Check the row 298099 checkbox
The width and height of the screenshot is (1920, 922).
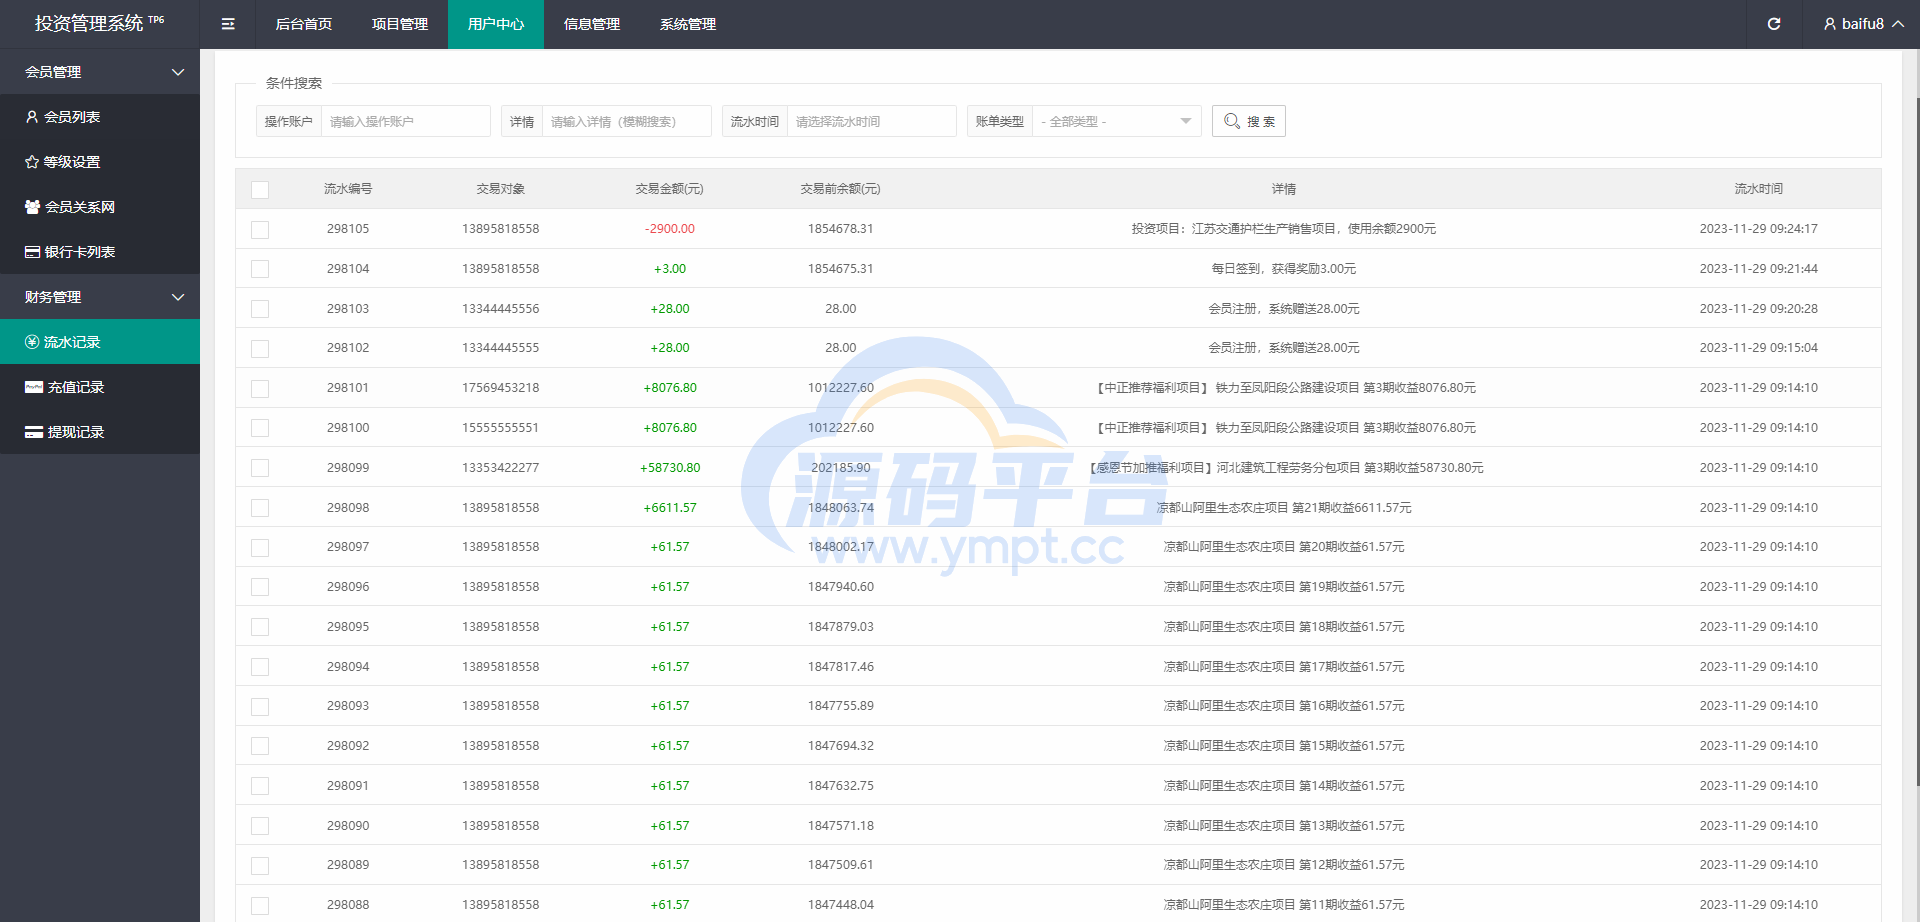260,468
